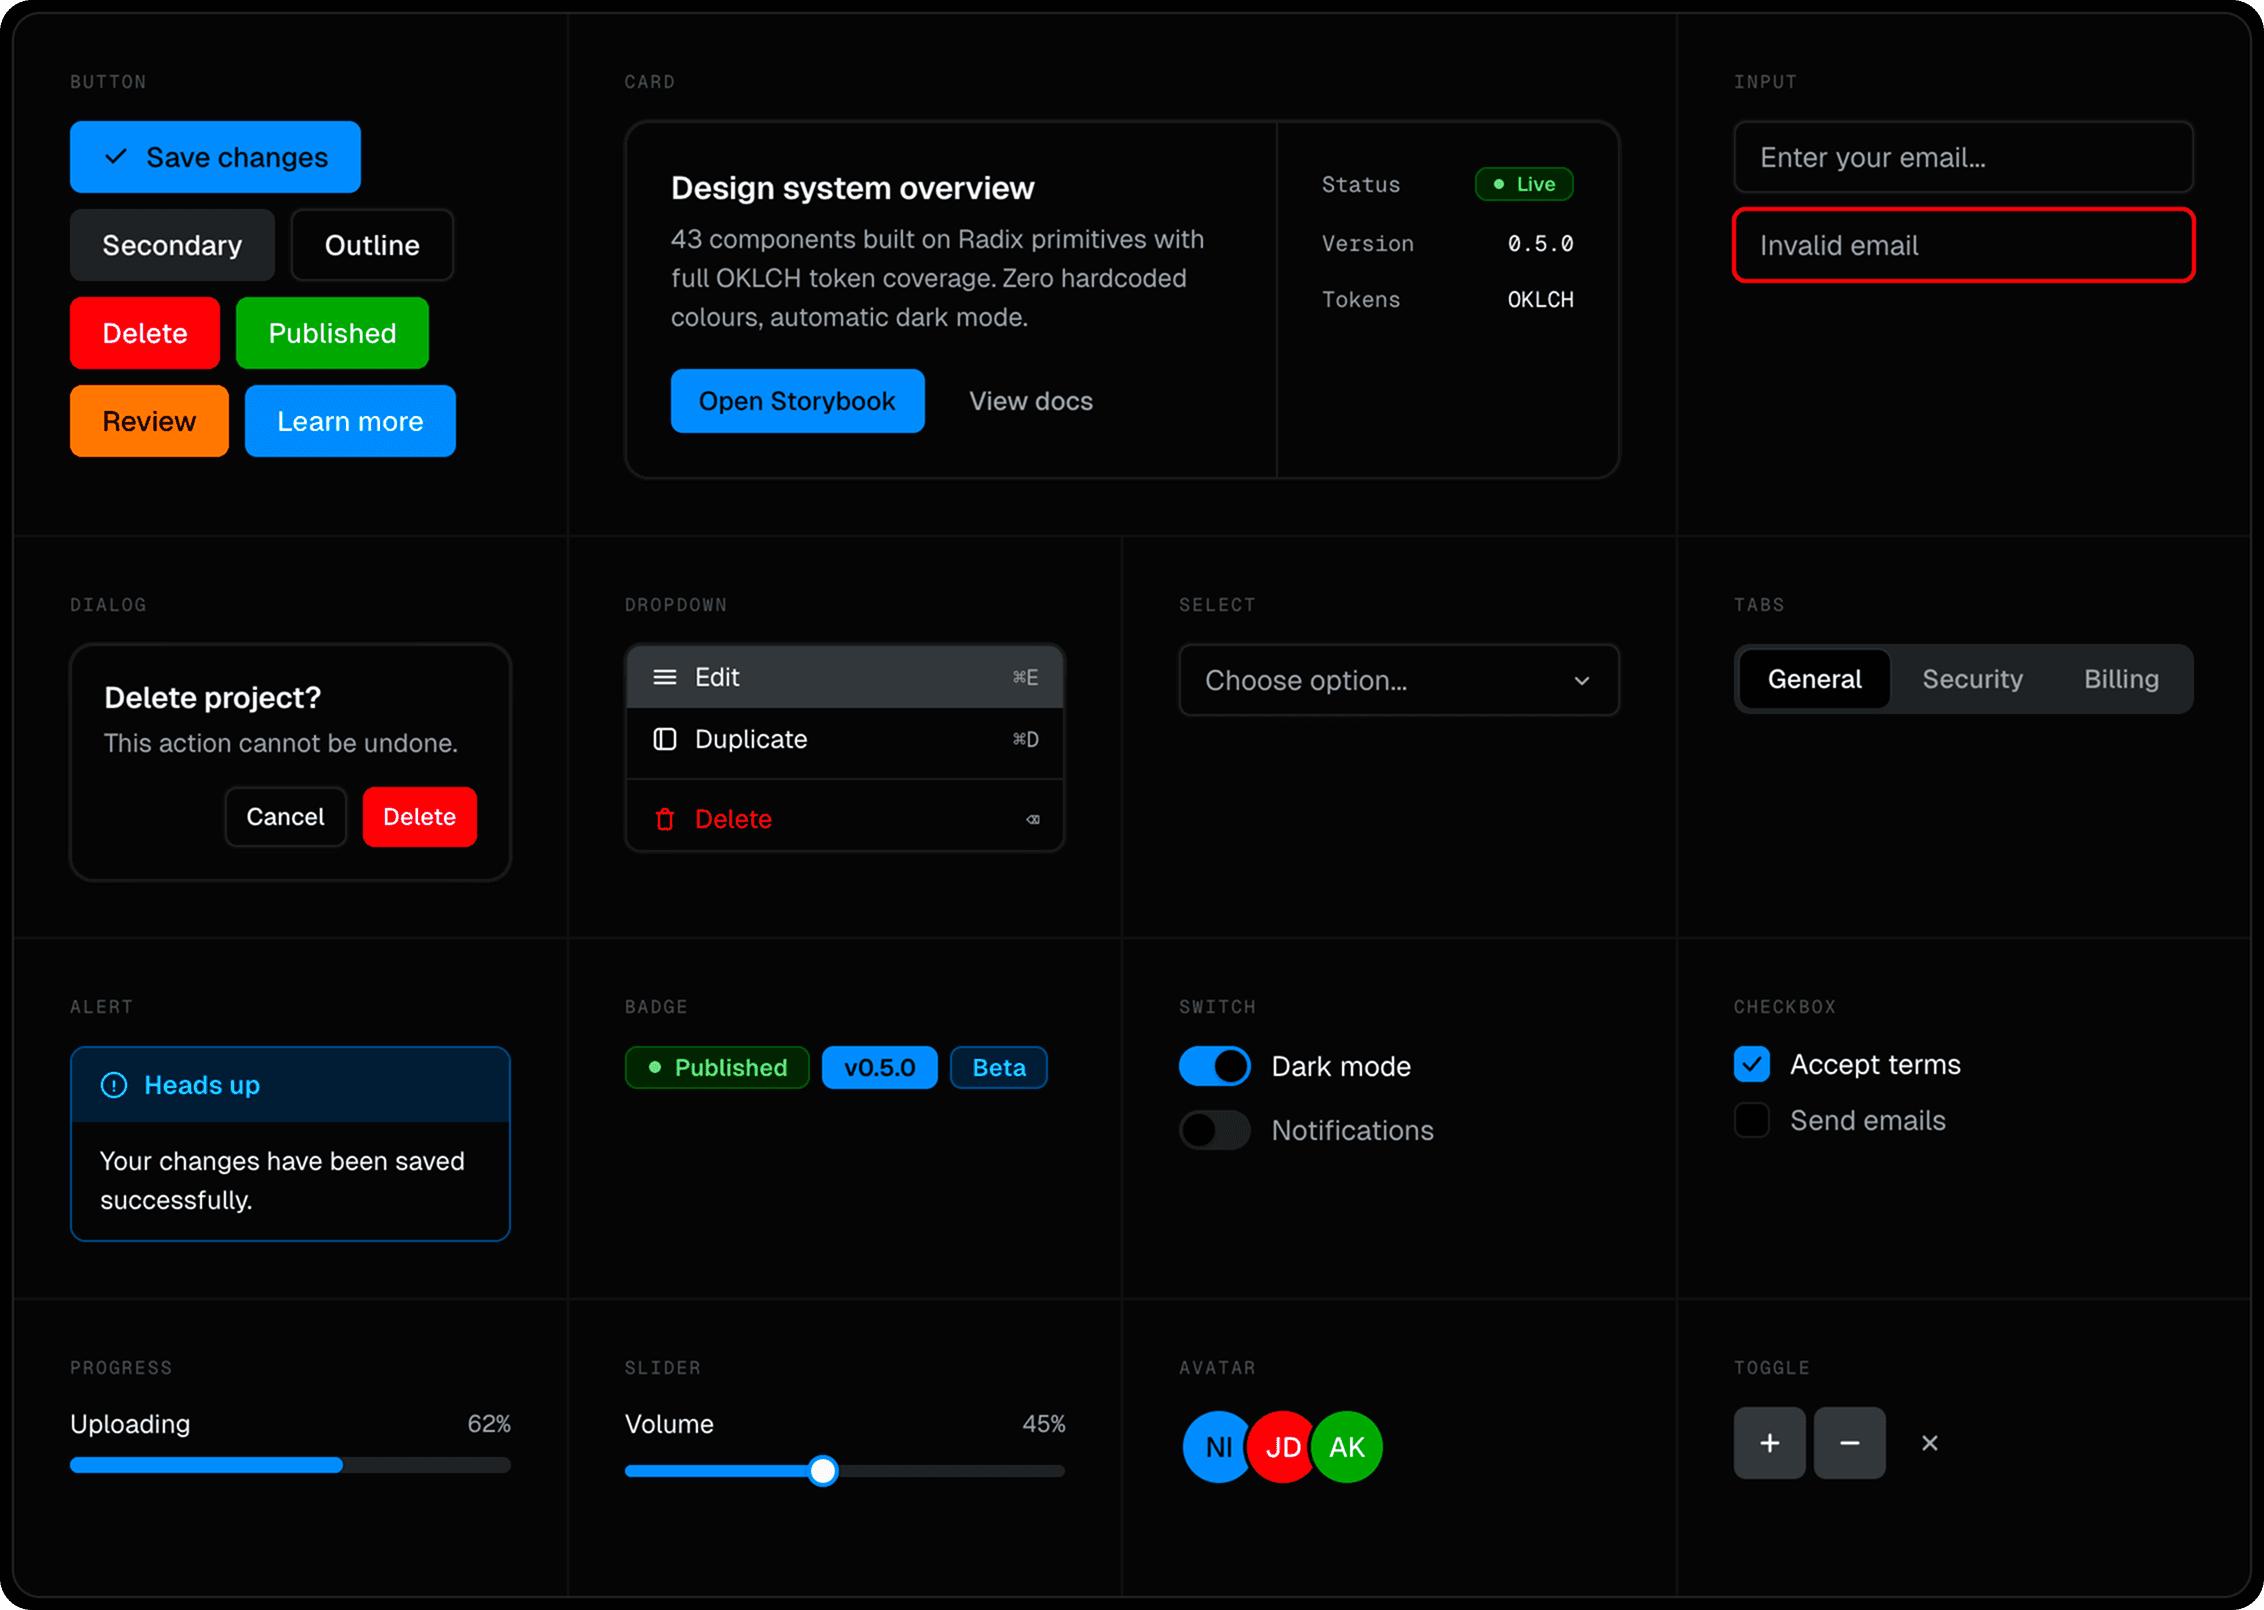The height and width of the screenshot is (1610, 2264).
Task: Click the plus icon in the Toggle section
Action: [1769, 1443]
